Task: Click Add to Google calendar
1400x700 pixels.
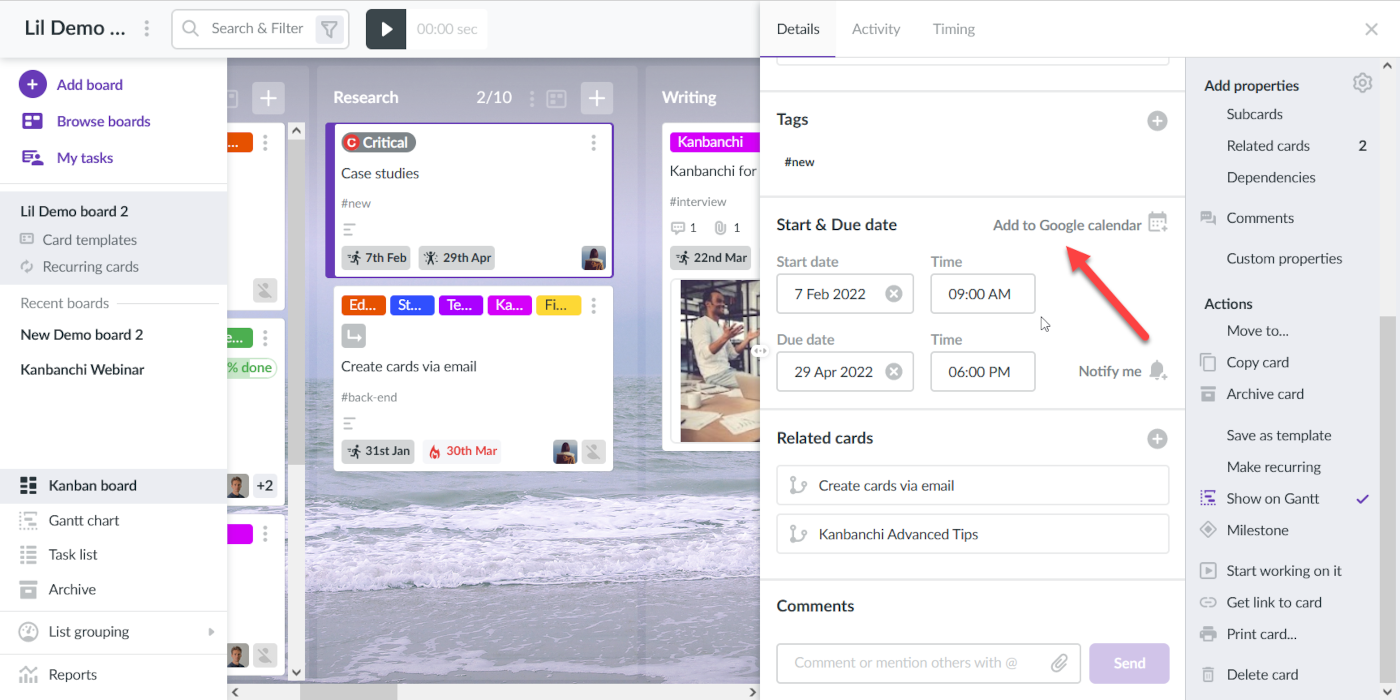Action: click(x=1080, y=225)
